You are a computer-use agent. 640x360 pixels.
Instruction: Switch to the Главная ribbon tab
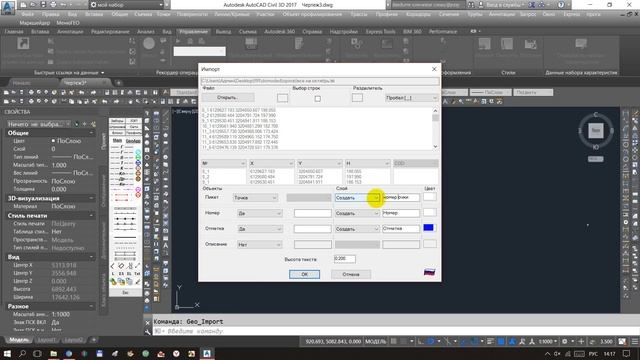click(x=14, y=31)
